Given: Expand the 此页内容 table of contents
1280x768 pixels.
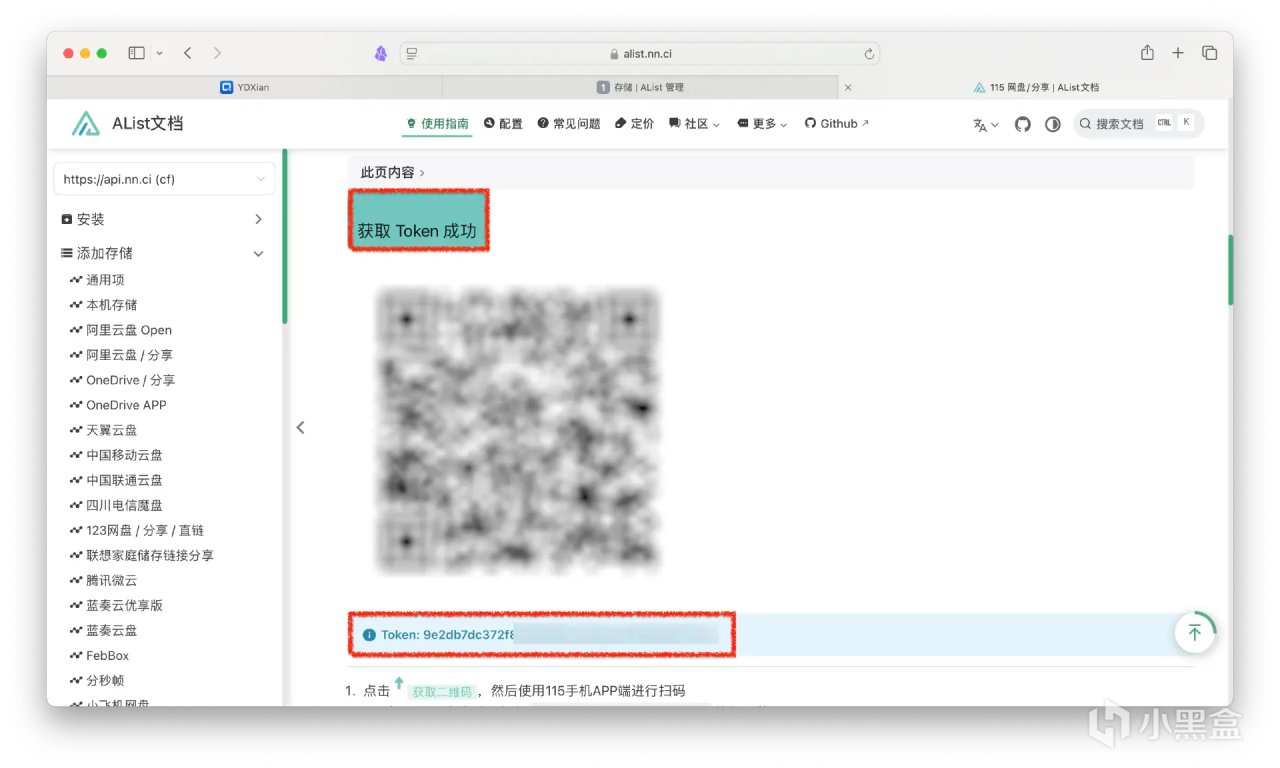Looking at the screenshot, I should pos(771,172).
